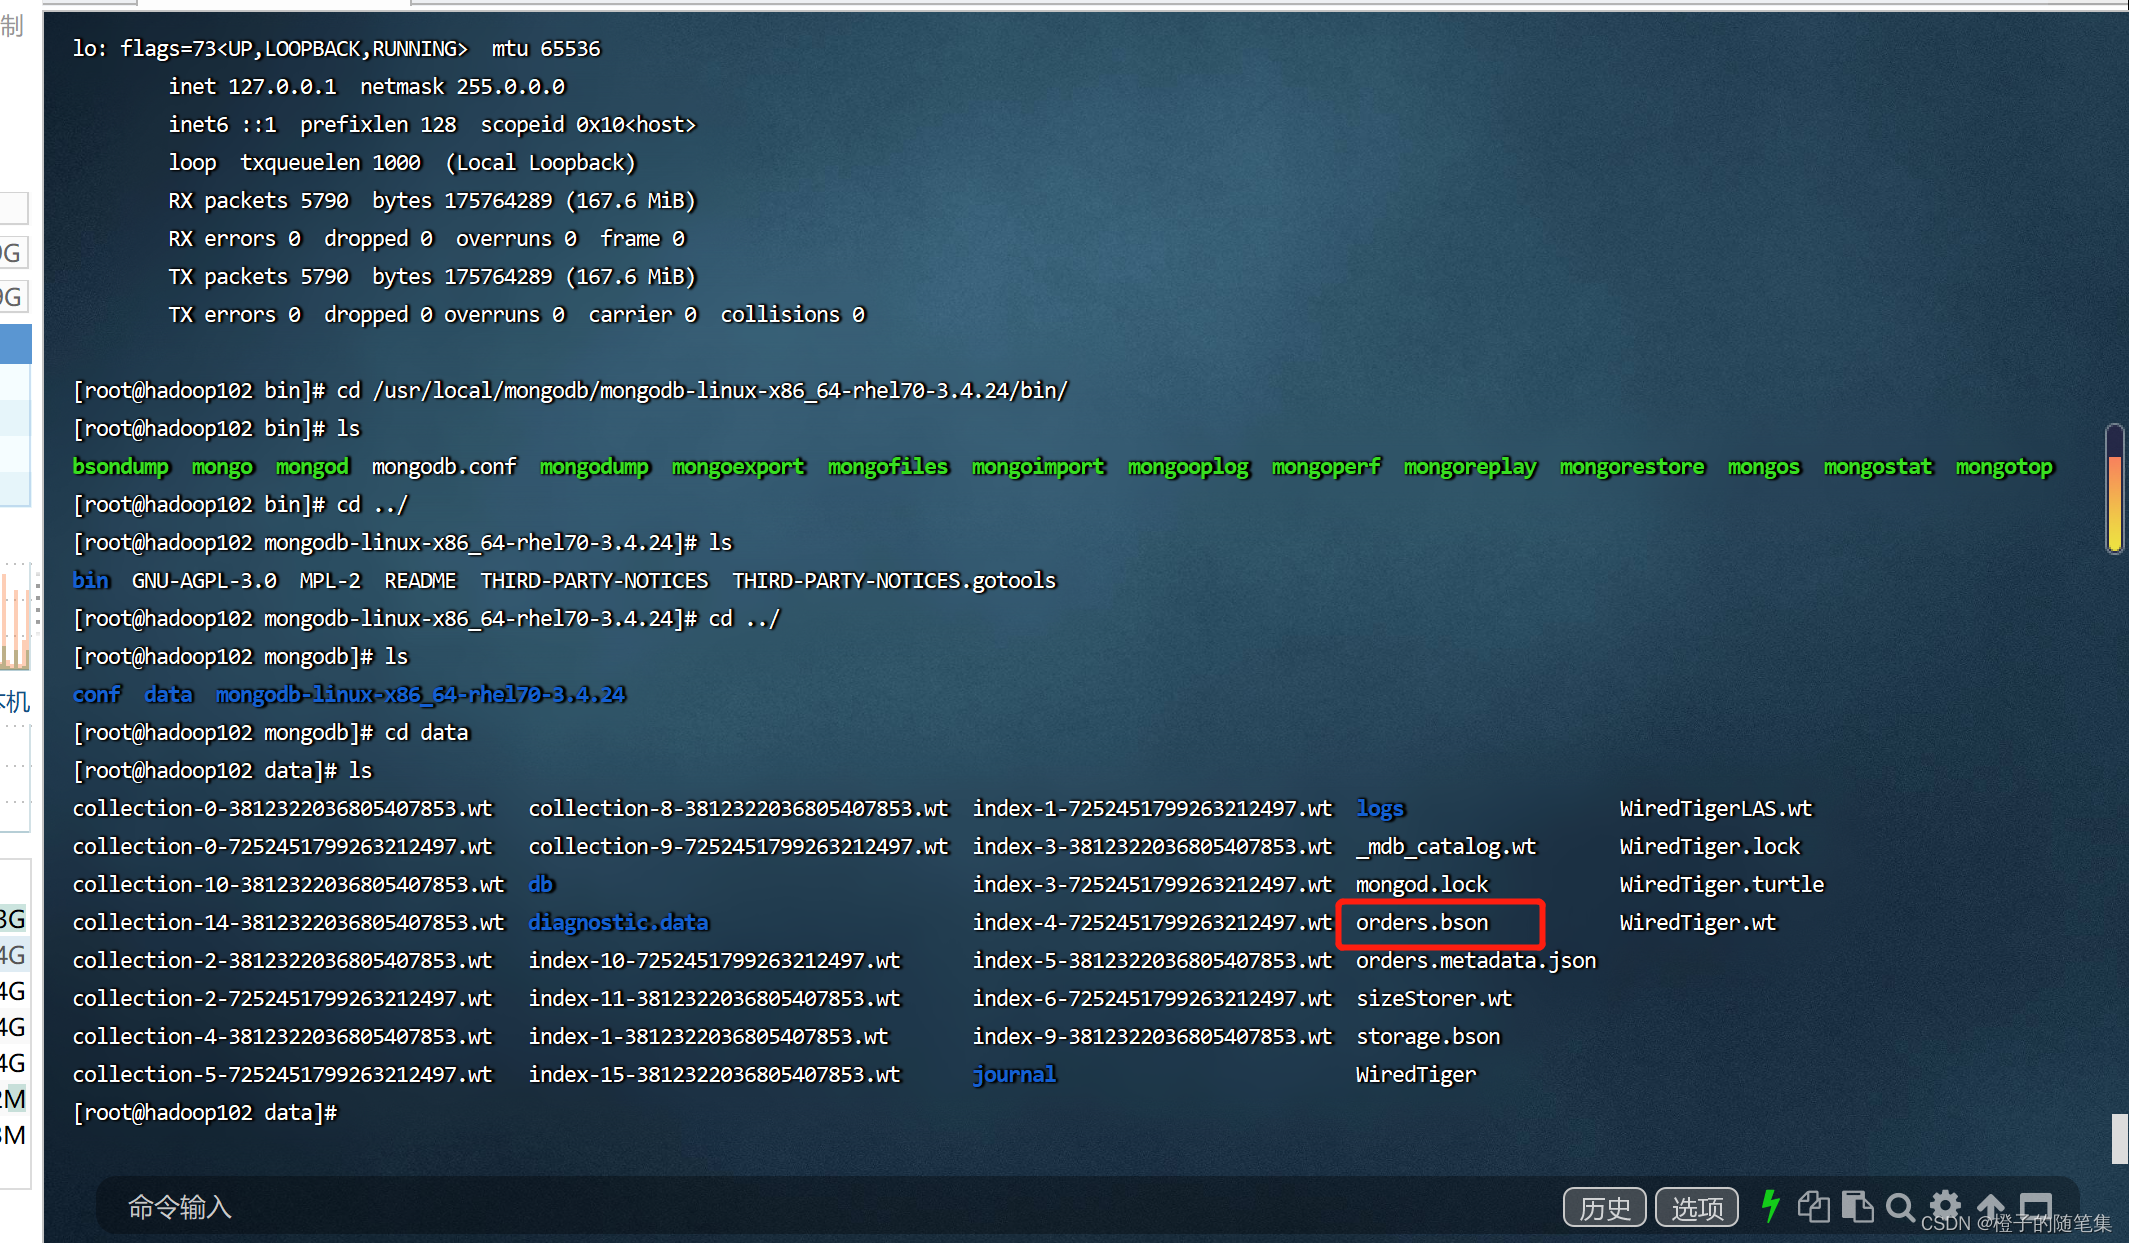This screenshot has width=2129, height=1243.
Task: Click index-10-7252451799263212497.wt file name
Action: 714,960
